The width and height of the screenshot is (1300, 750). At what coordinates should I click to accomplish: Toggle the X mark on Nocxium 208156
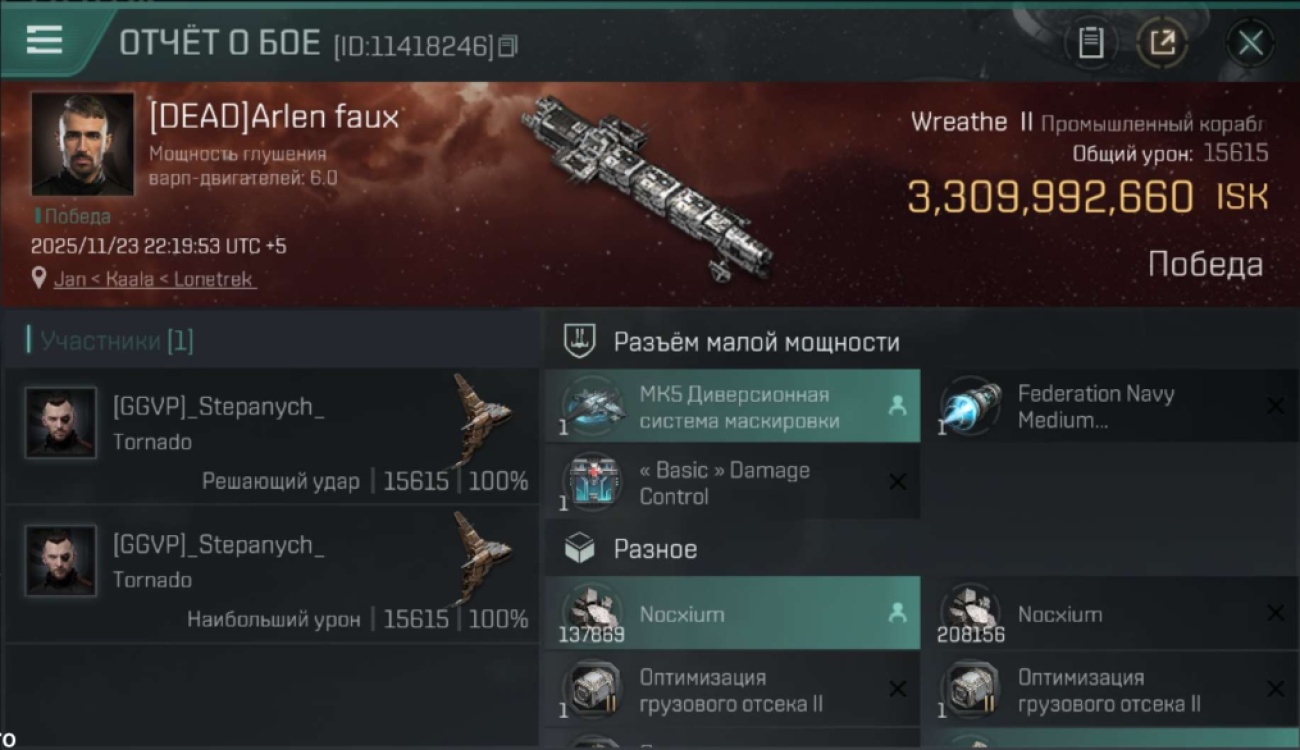pos(1275,613)
